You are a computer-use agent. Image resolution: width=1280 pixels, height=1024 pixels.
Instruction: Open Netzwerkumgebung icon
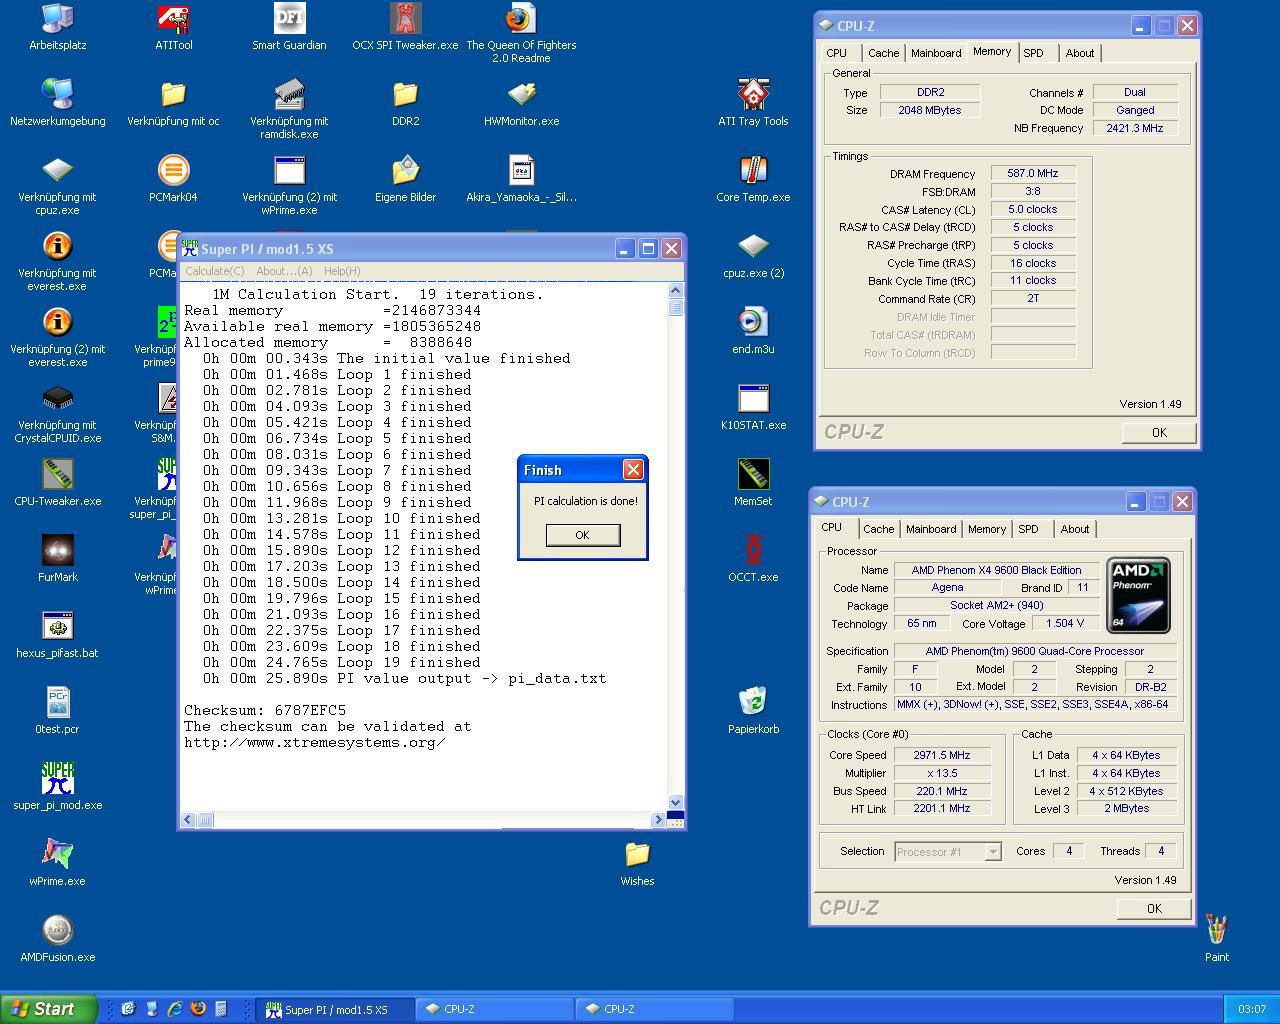[x=57, y=103]
